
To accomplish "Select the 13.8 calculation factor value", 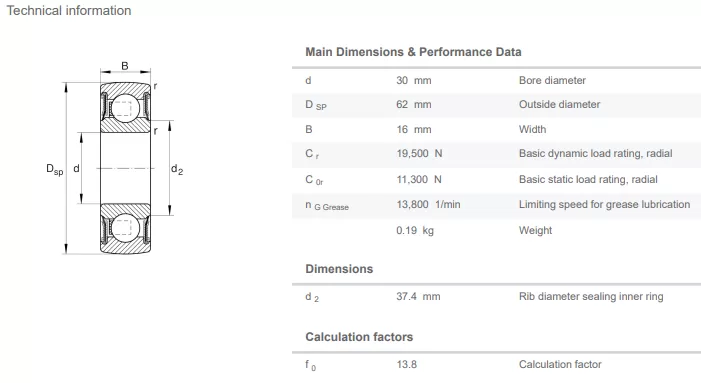I will pyautogui.click(x=406, y=365).
